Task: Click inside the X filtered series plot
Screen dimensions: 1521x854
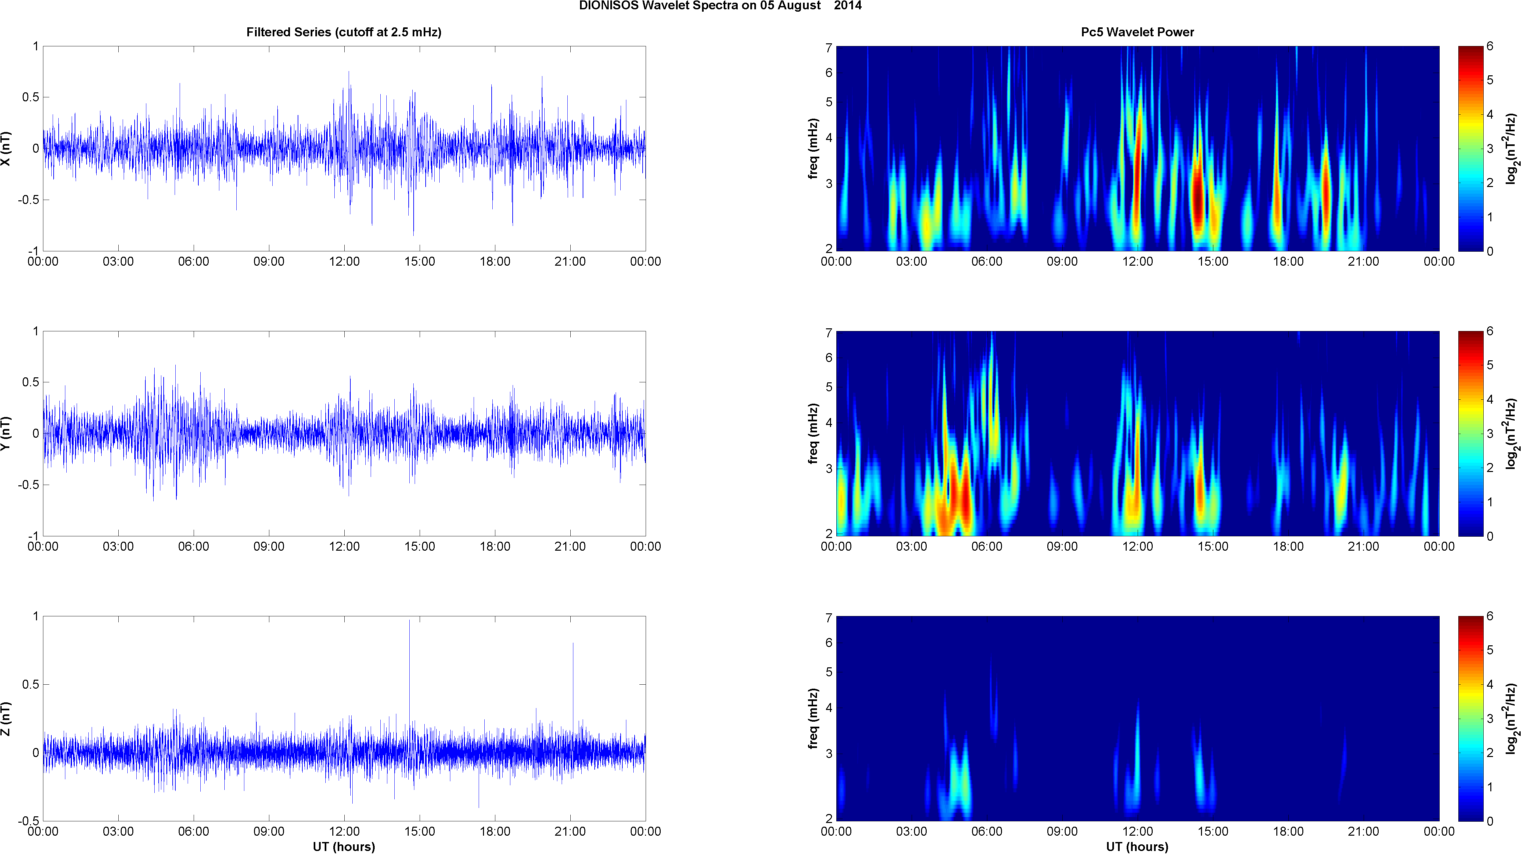Action: point(344,148)
